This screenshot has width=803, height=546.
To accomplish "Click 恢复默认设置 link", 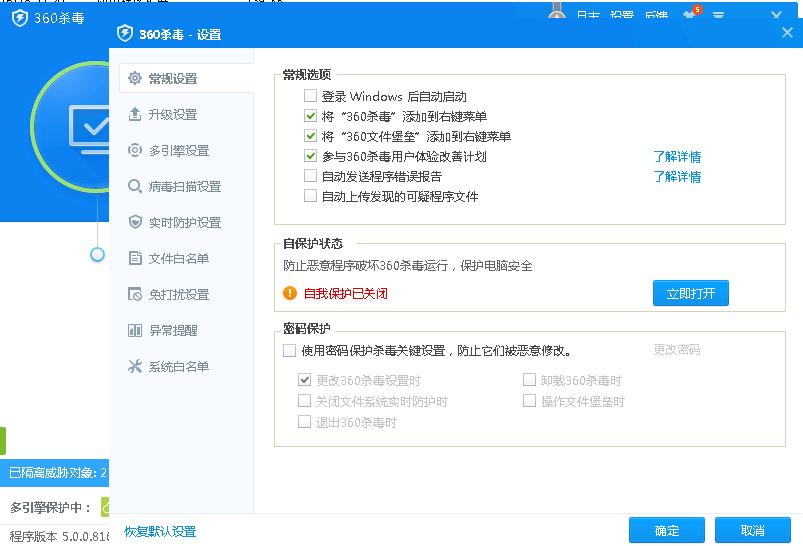I will (160, 531).
